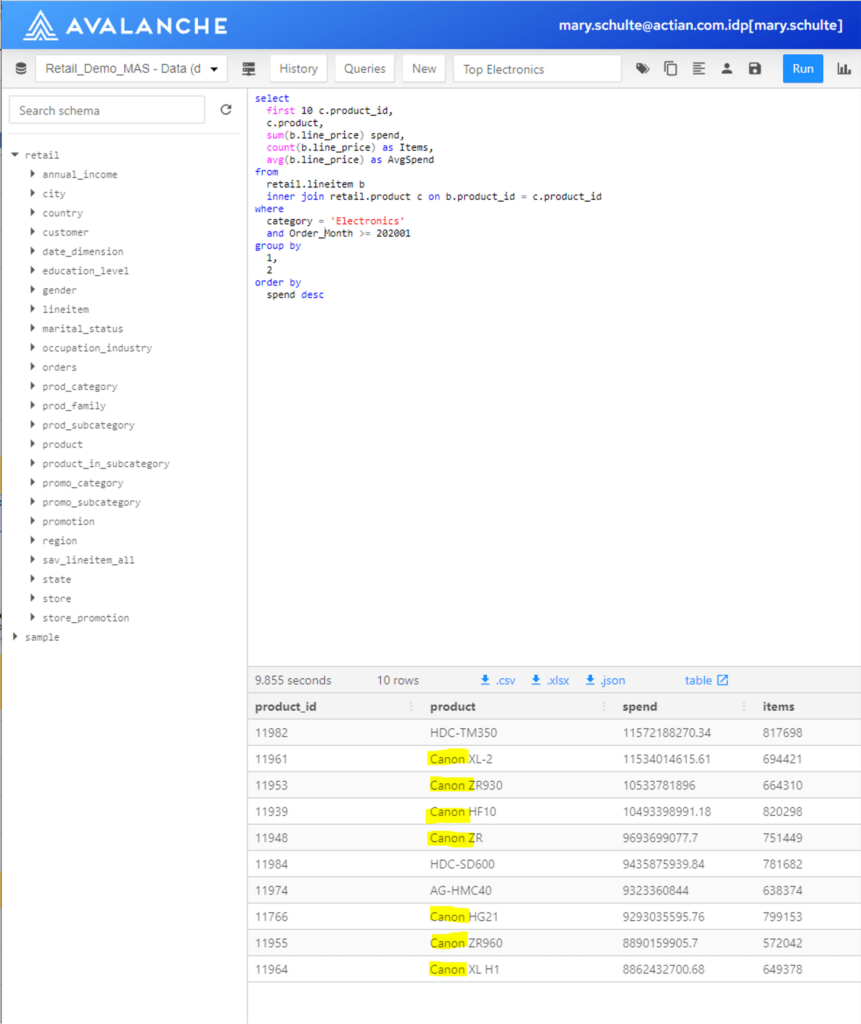Expand the product table node
The image size is (861, 1024).
point(31,444)
